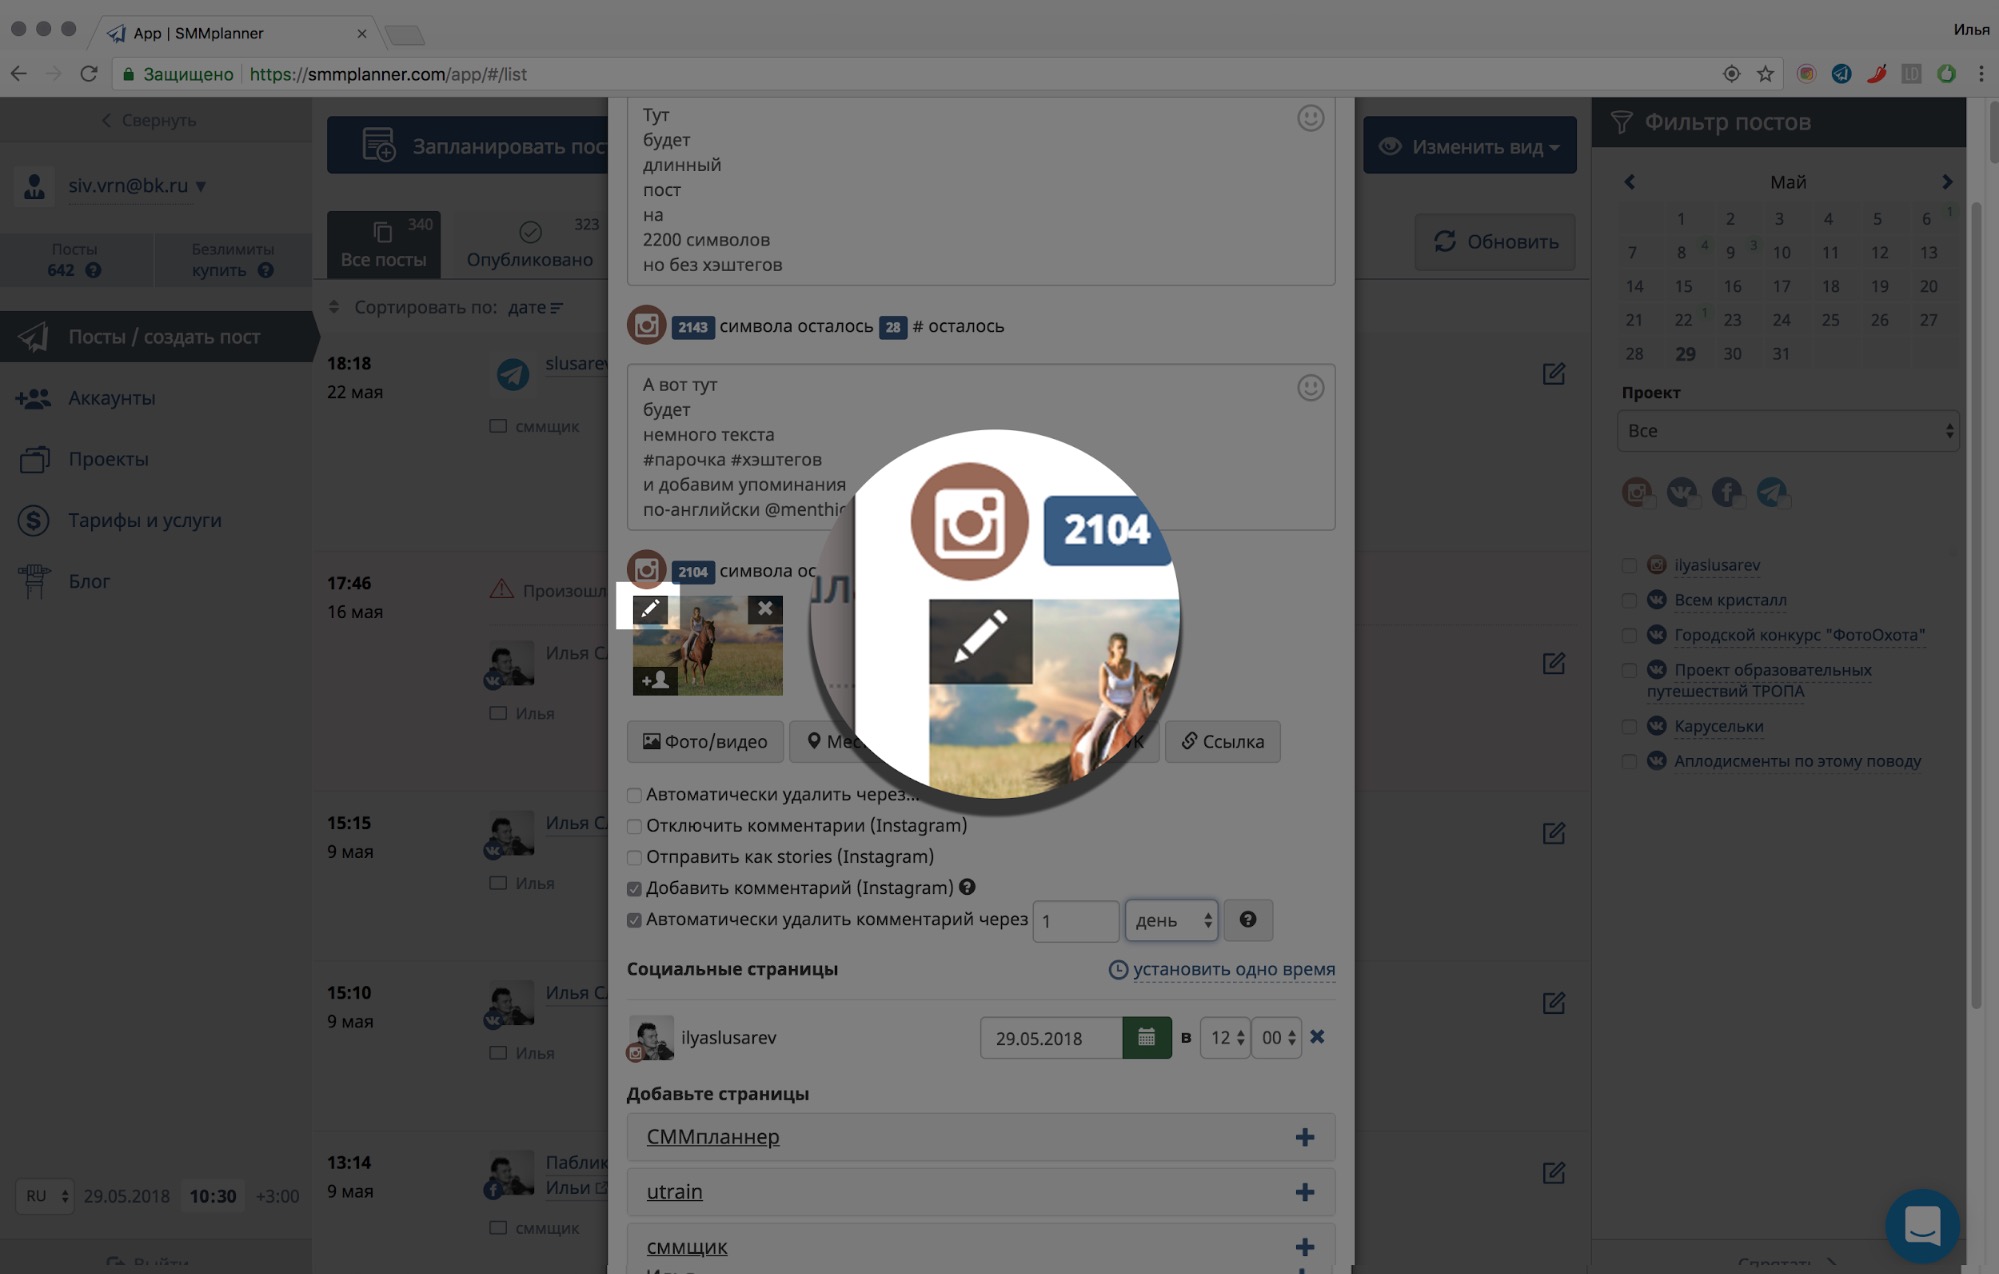This screenshot has height=1274, width=1999.
Task: Select May 29 in filter calendar
Action: (x=1685, y=354)
